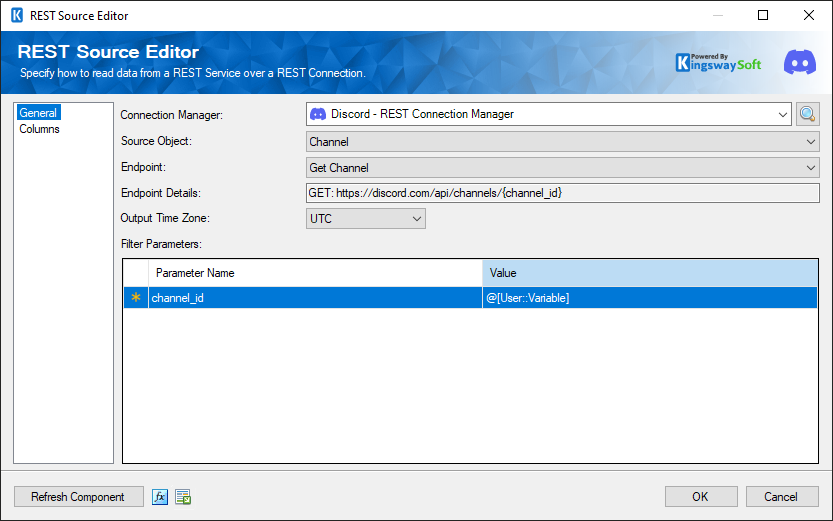Screen dimensions: 833x521
Task: Expand the Connection Manager dropdown
Action: tap(782, 115)
